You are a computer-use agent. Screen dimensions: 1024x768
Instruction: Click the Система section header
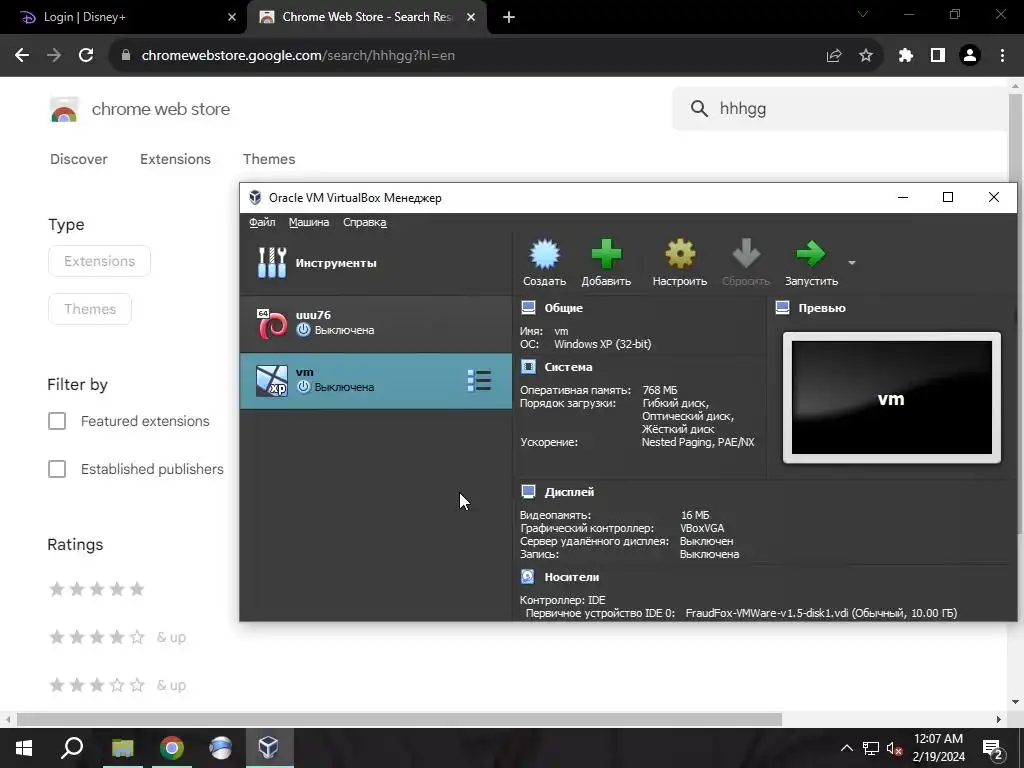pos(568,367)
